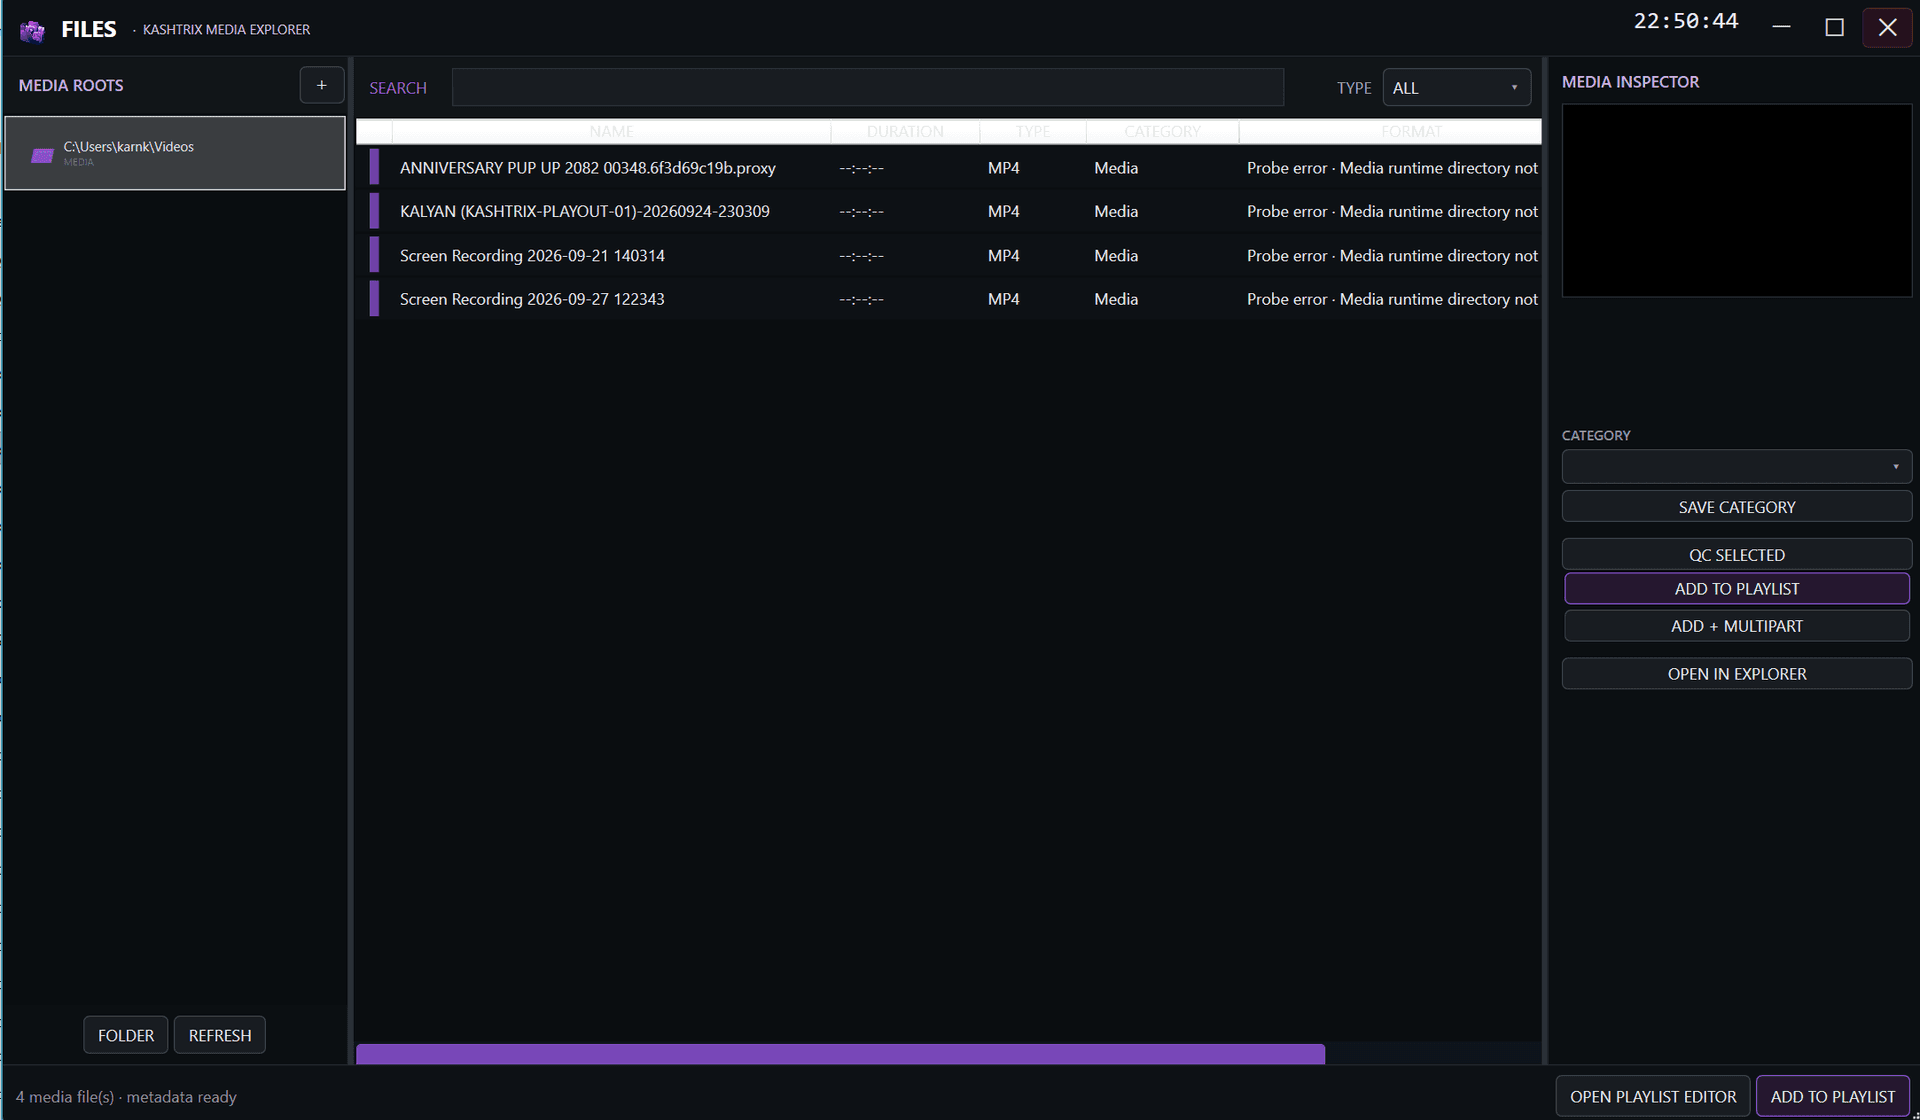Expand the Category dropdown in Media Inspector

click(1736, 467)
